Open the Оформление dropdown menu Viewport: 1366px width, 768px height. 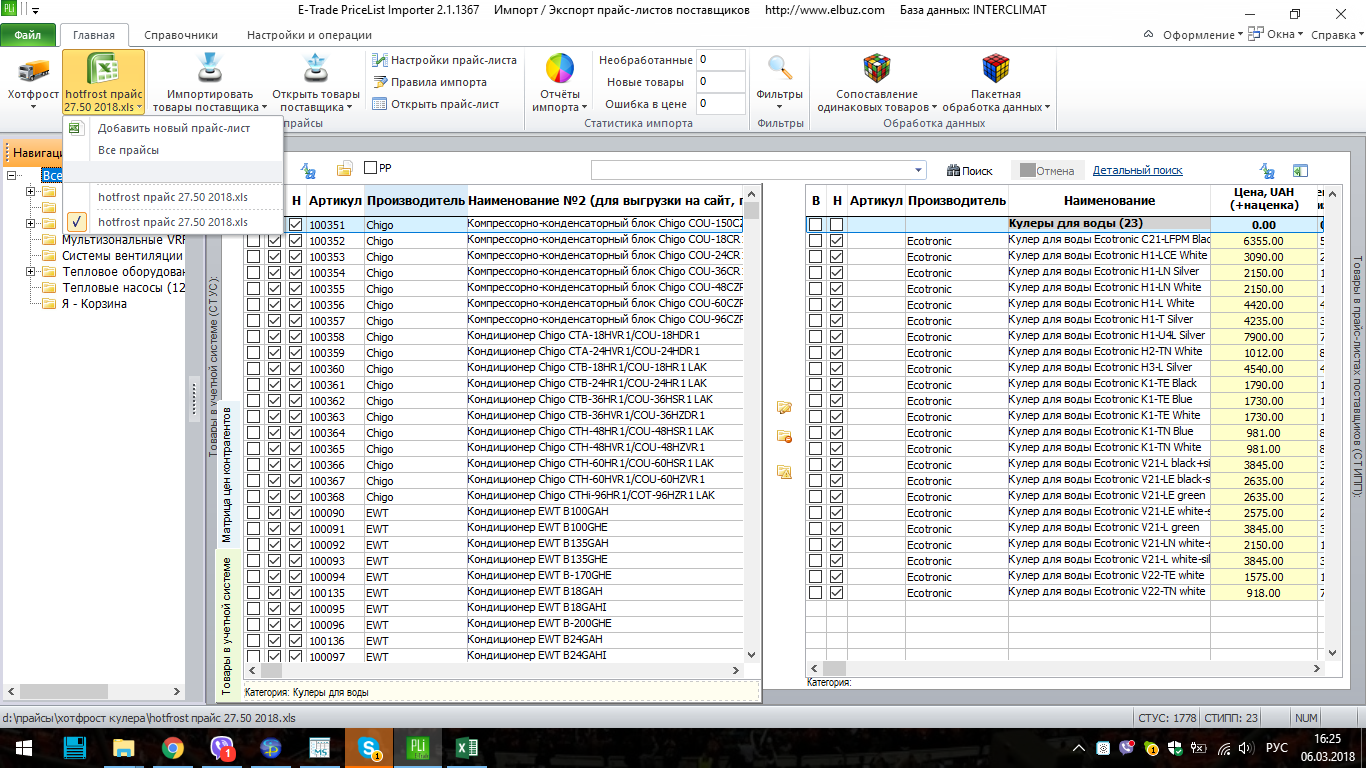pos(1202,34)
